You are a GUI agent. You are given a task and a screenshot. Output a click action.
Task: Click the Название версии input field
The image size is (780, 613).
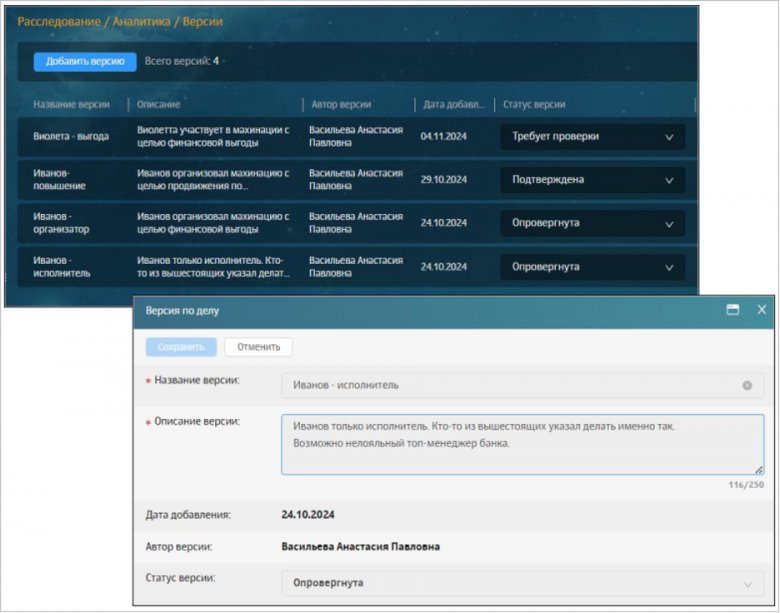coord(510,385)
